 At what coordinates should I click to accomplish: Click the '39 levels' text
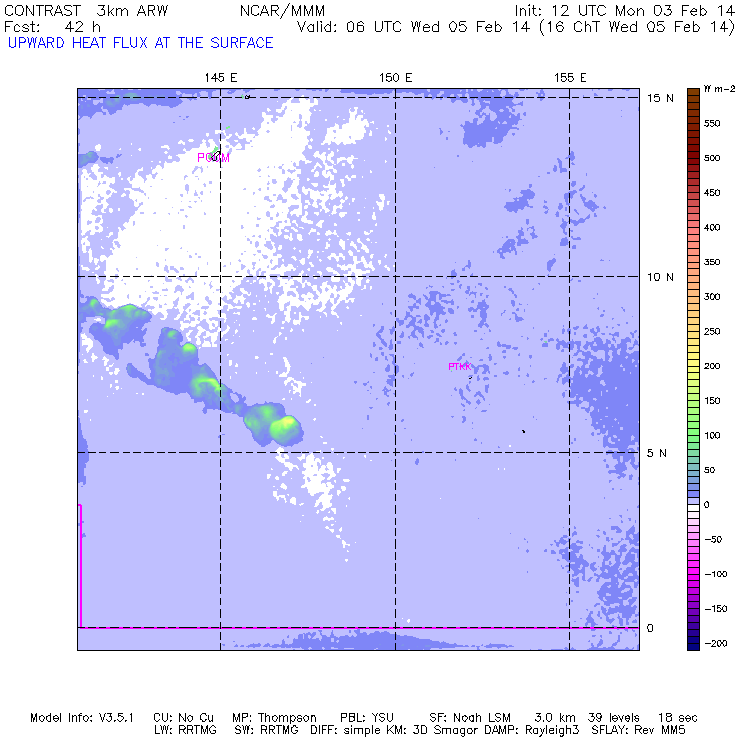coord(614,718)
